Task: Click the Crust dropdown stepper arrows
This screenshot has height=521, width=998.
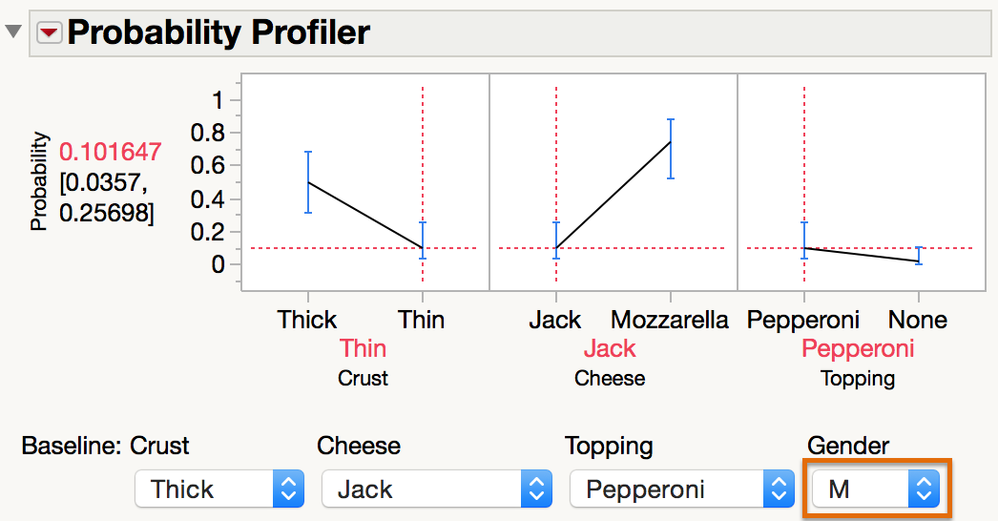Action: point(288,489)
